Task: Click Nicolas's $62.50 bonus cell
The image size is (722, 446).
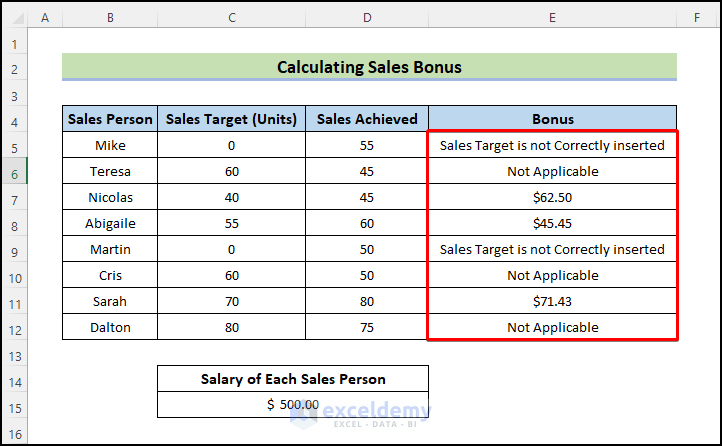Action: (552, 198)
